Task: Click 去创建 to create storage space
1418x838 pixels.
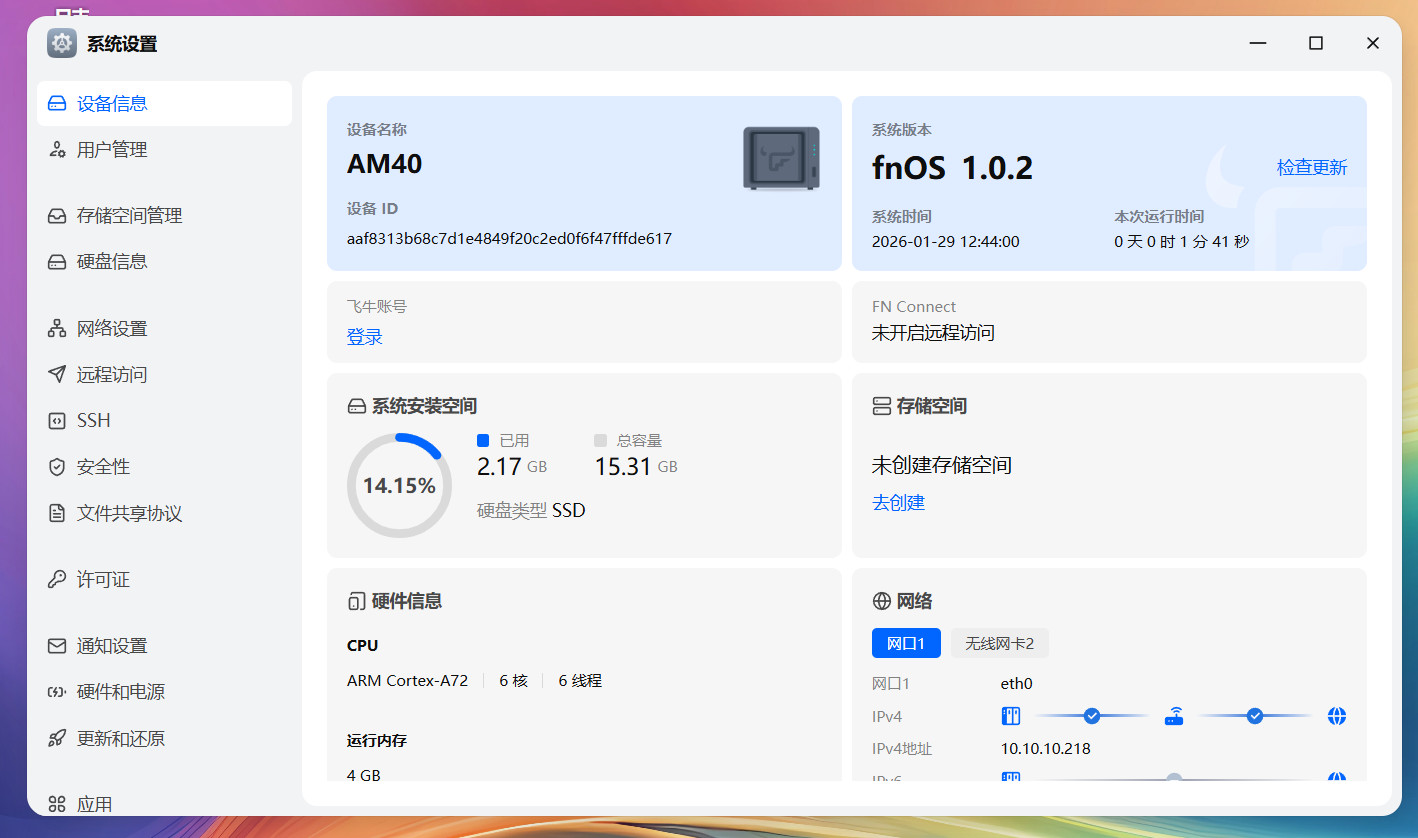Action: pos(898,503)
